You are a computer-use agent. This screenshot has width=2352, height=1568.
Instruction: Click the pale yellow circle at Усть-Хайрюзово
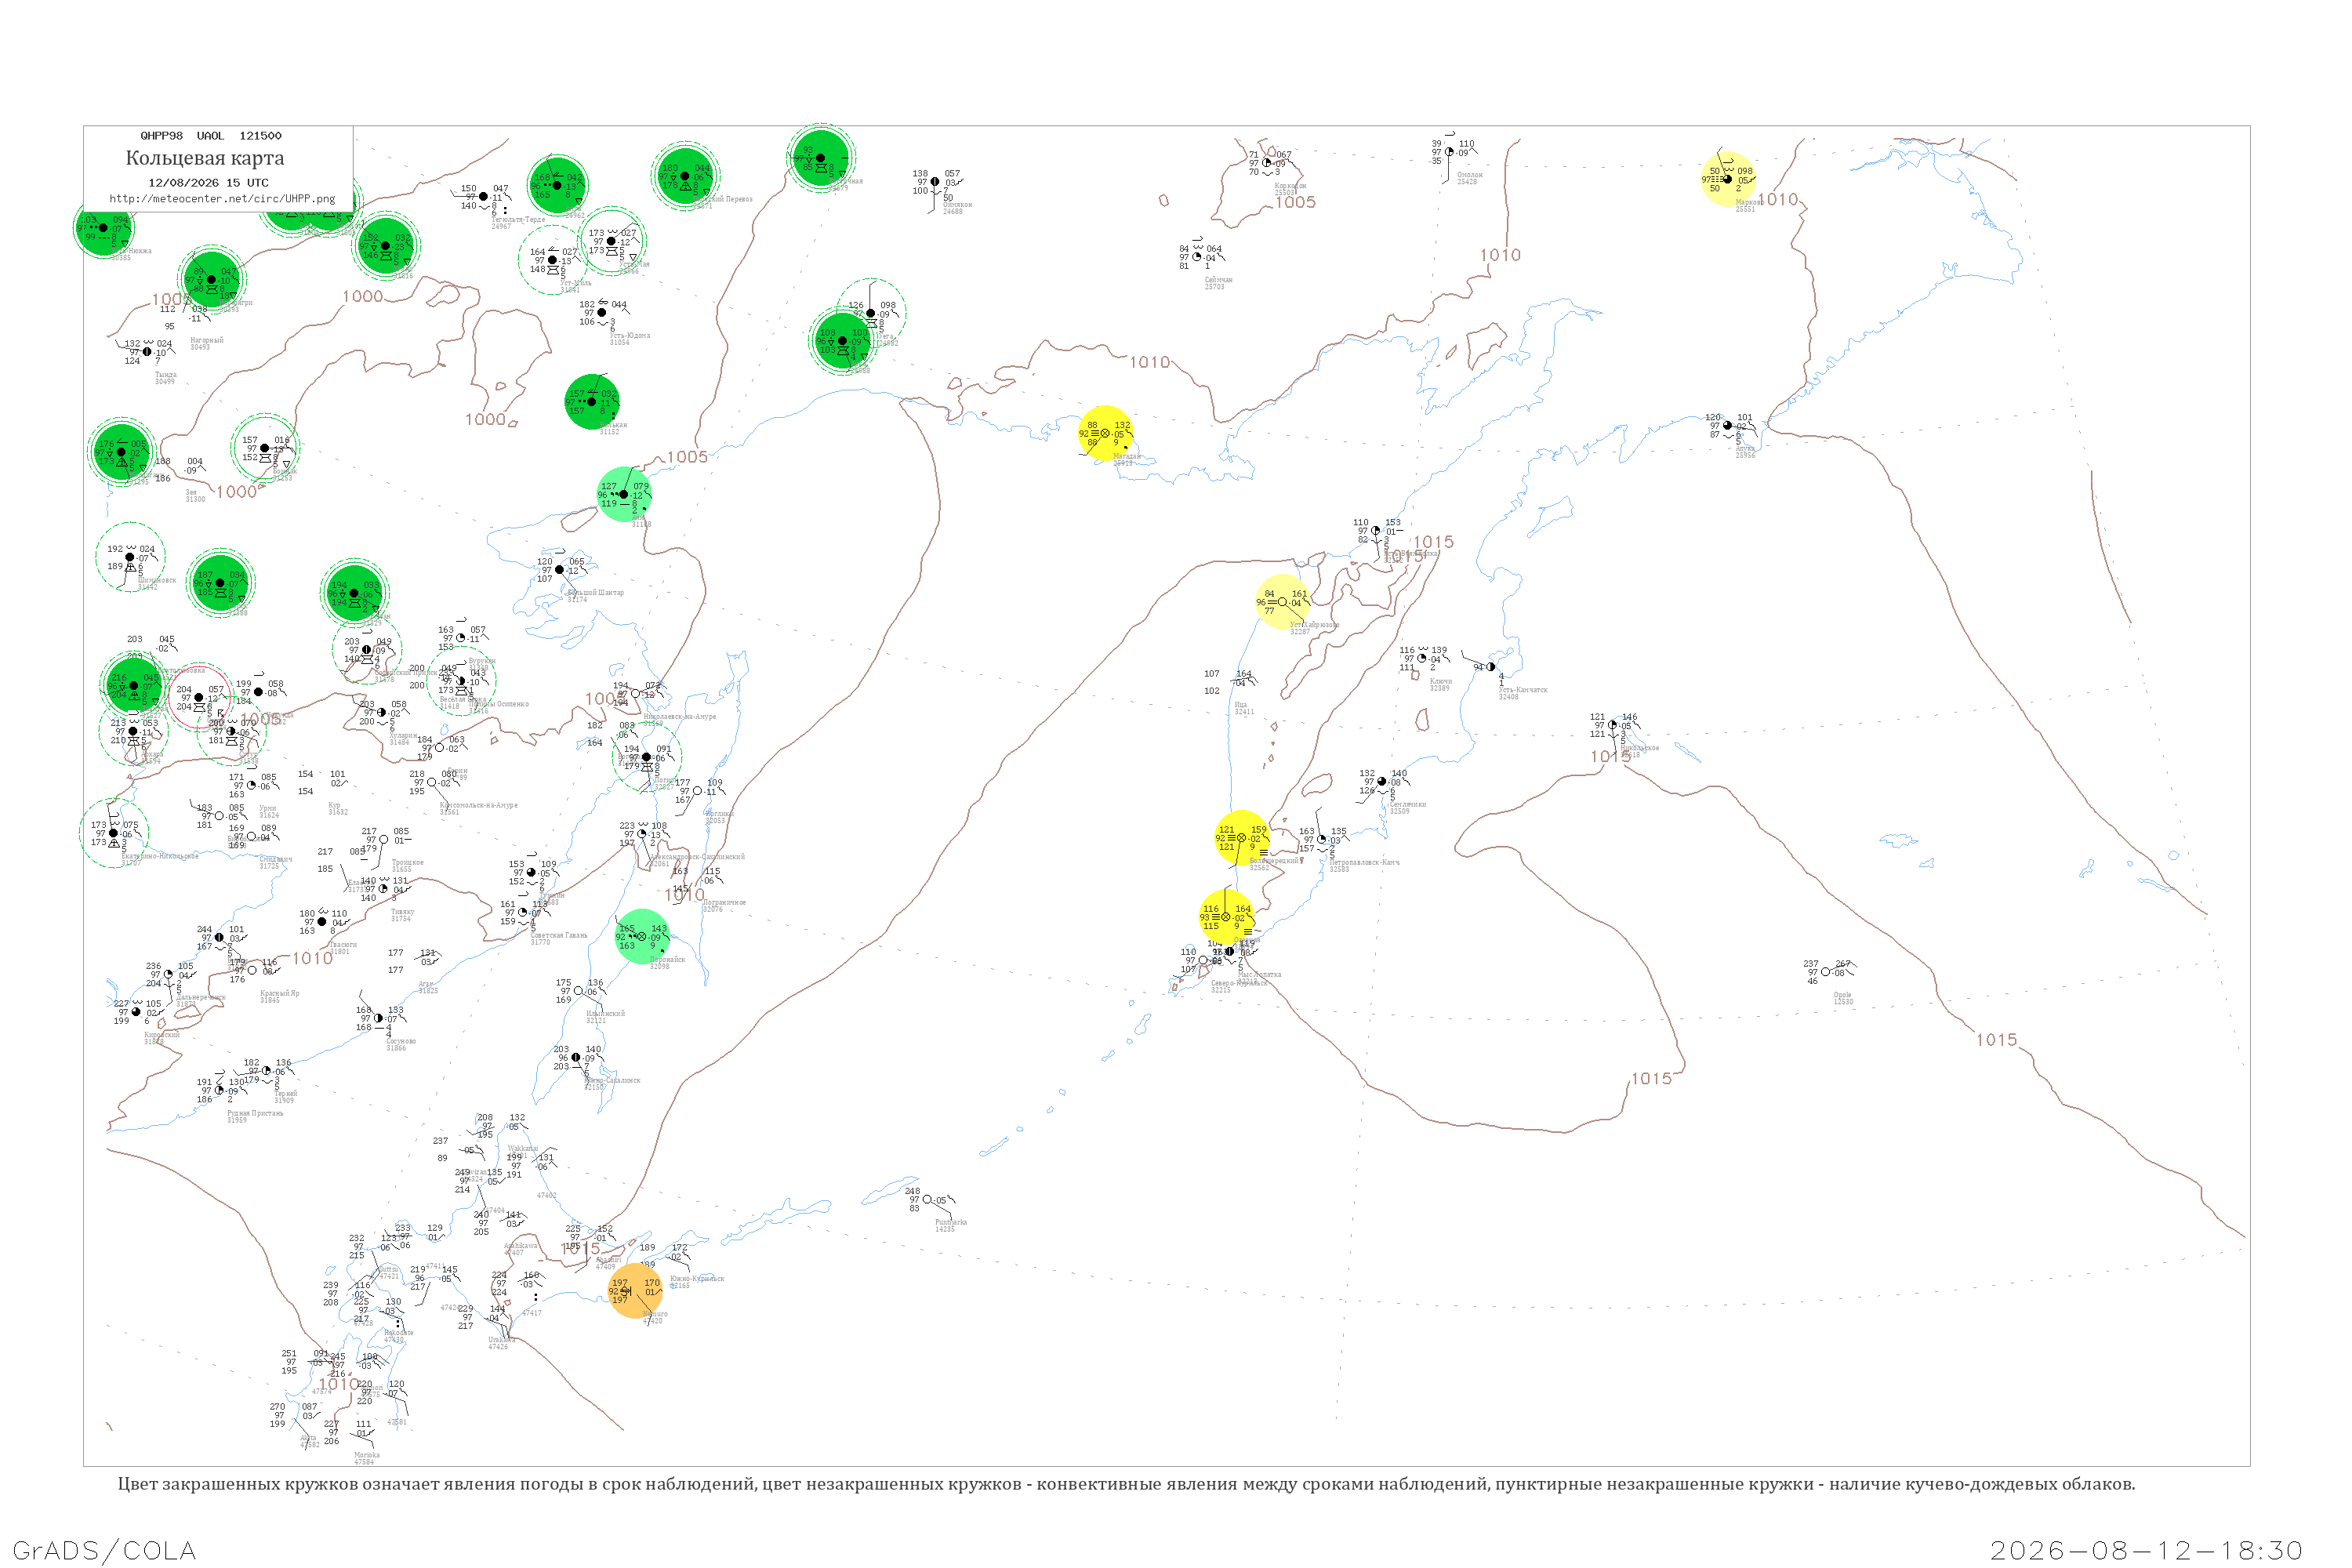pos(1282,602)
